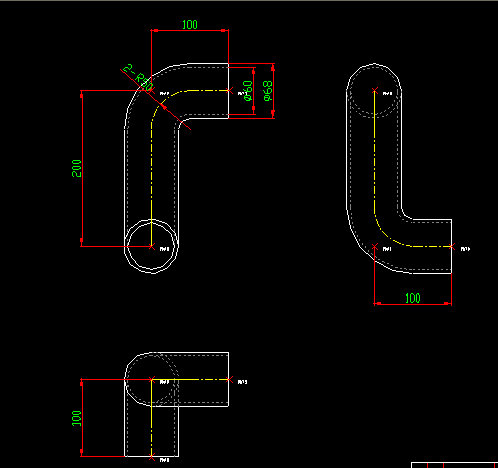Select the horizontal "100" dimension under the right-hand view
Screen dimensions: 498x468
(x=413, y=298)
